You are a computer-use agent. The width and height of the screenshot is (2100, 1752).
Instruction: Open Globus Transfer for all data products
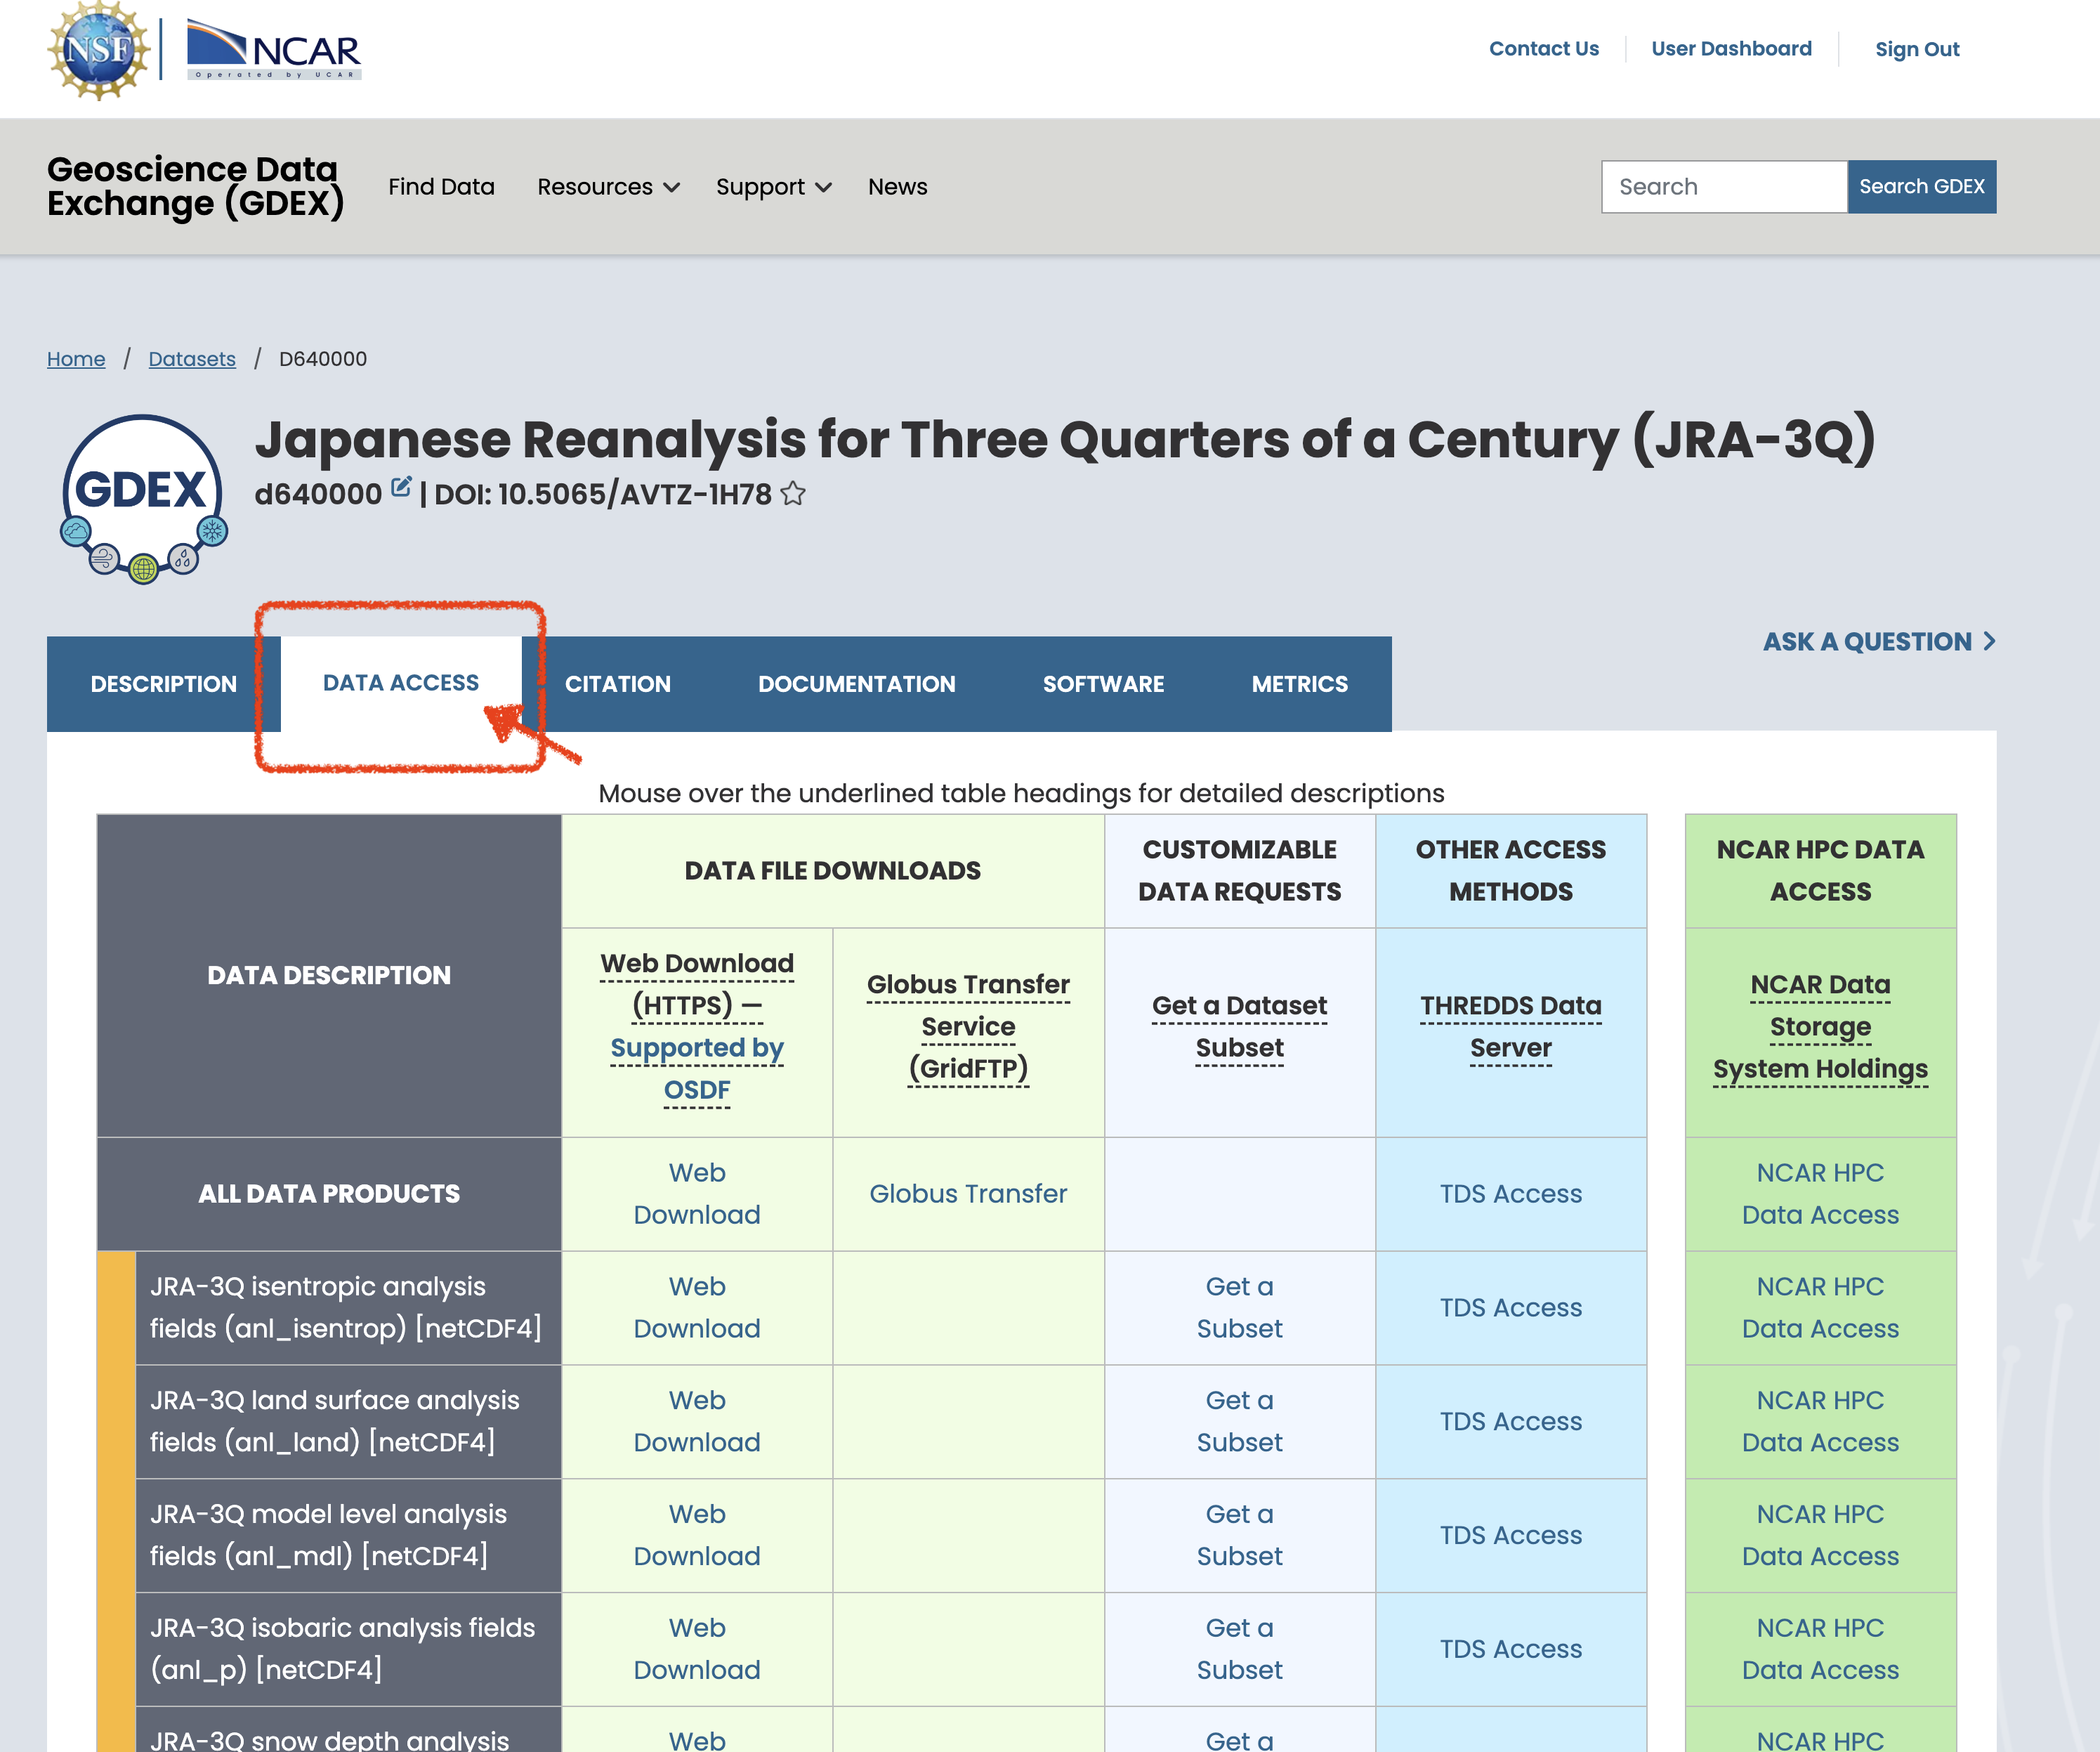[x=967, y=1194]
